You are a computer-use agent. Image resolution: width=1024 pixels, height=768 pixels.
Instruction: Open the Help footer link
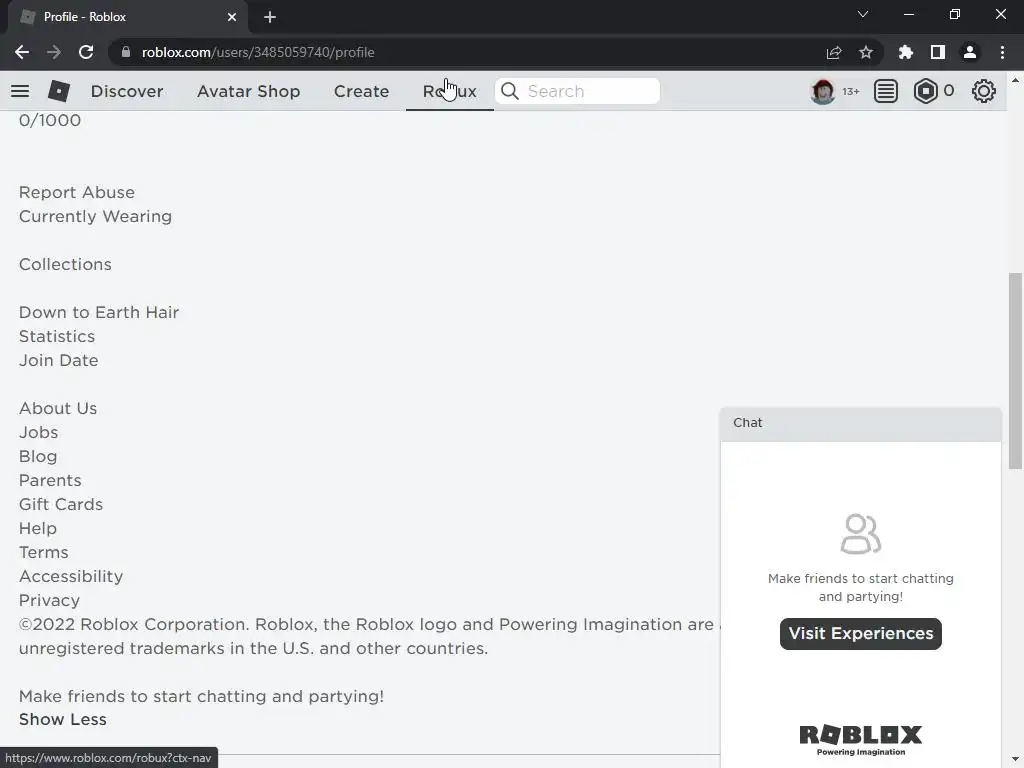(38, 528)
